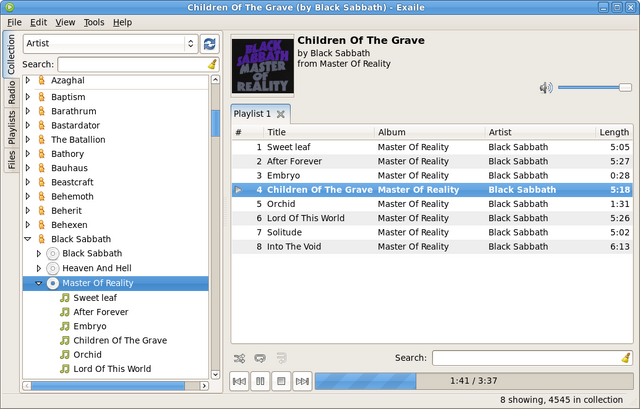The height and width of the screenshot is (409, 640).
Task: Expand the Beastcraft artist node
Action: (x=28, y=182)
